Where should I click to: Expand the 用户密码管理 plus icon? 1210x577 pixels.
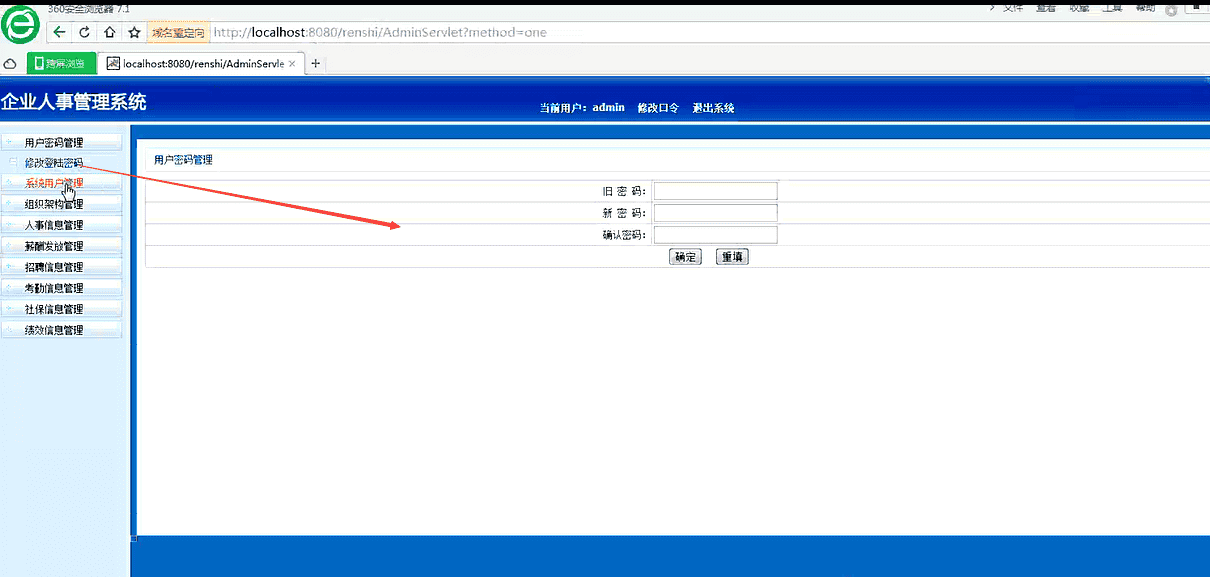pos(10,142)
